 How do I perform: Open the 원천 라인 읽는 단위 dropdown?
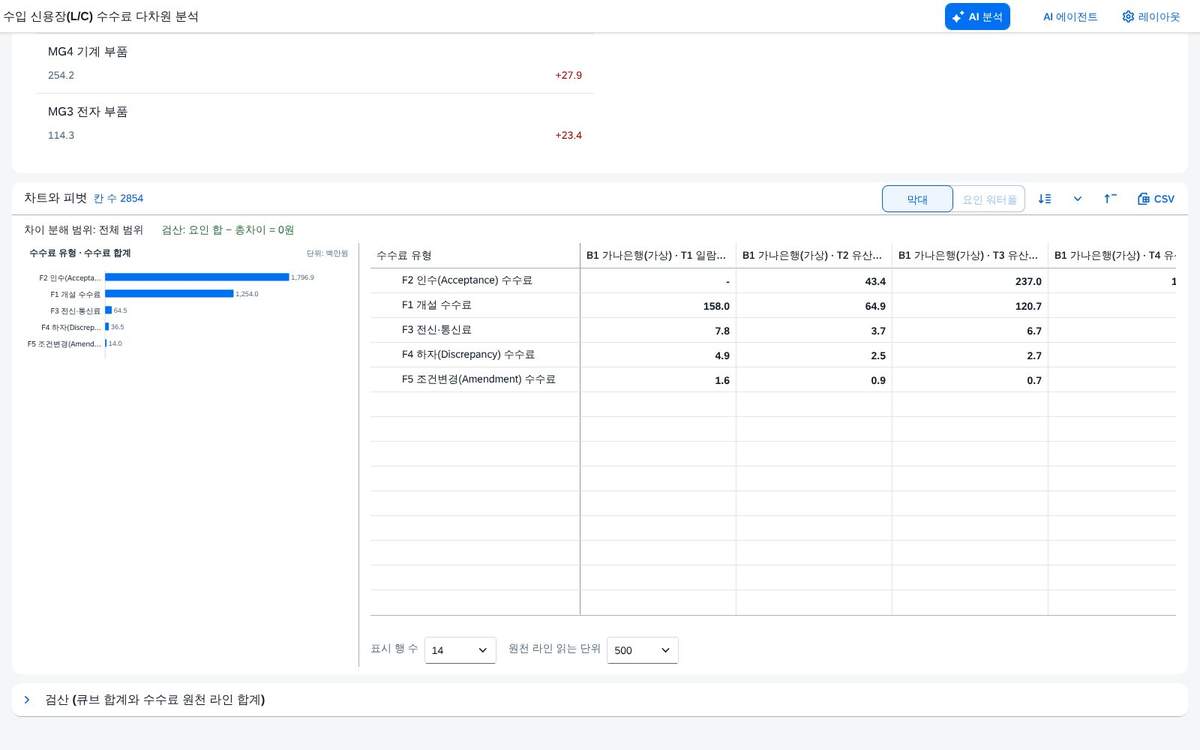[x=642, y=650]
